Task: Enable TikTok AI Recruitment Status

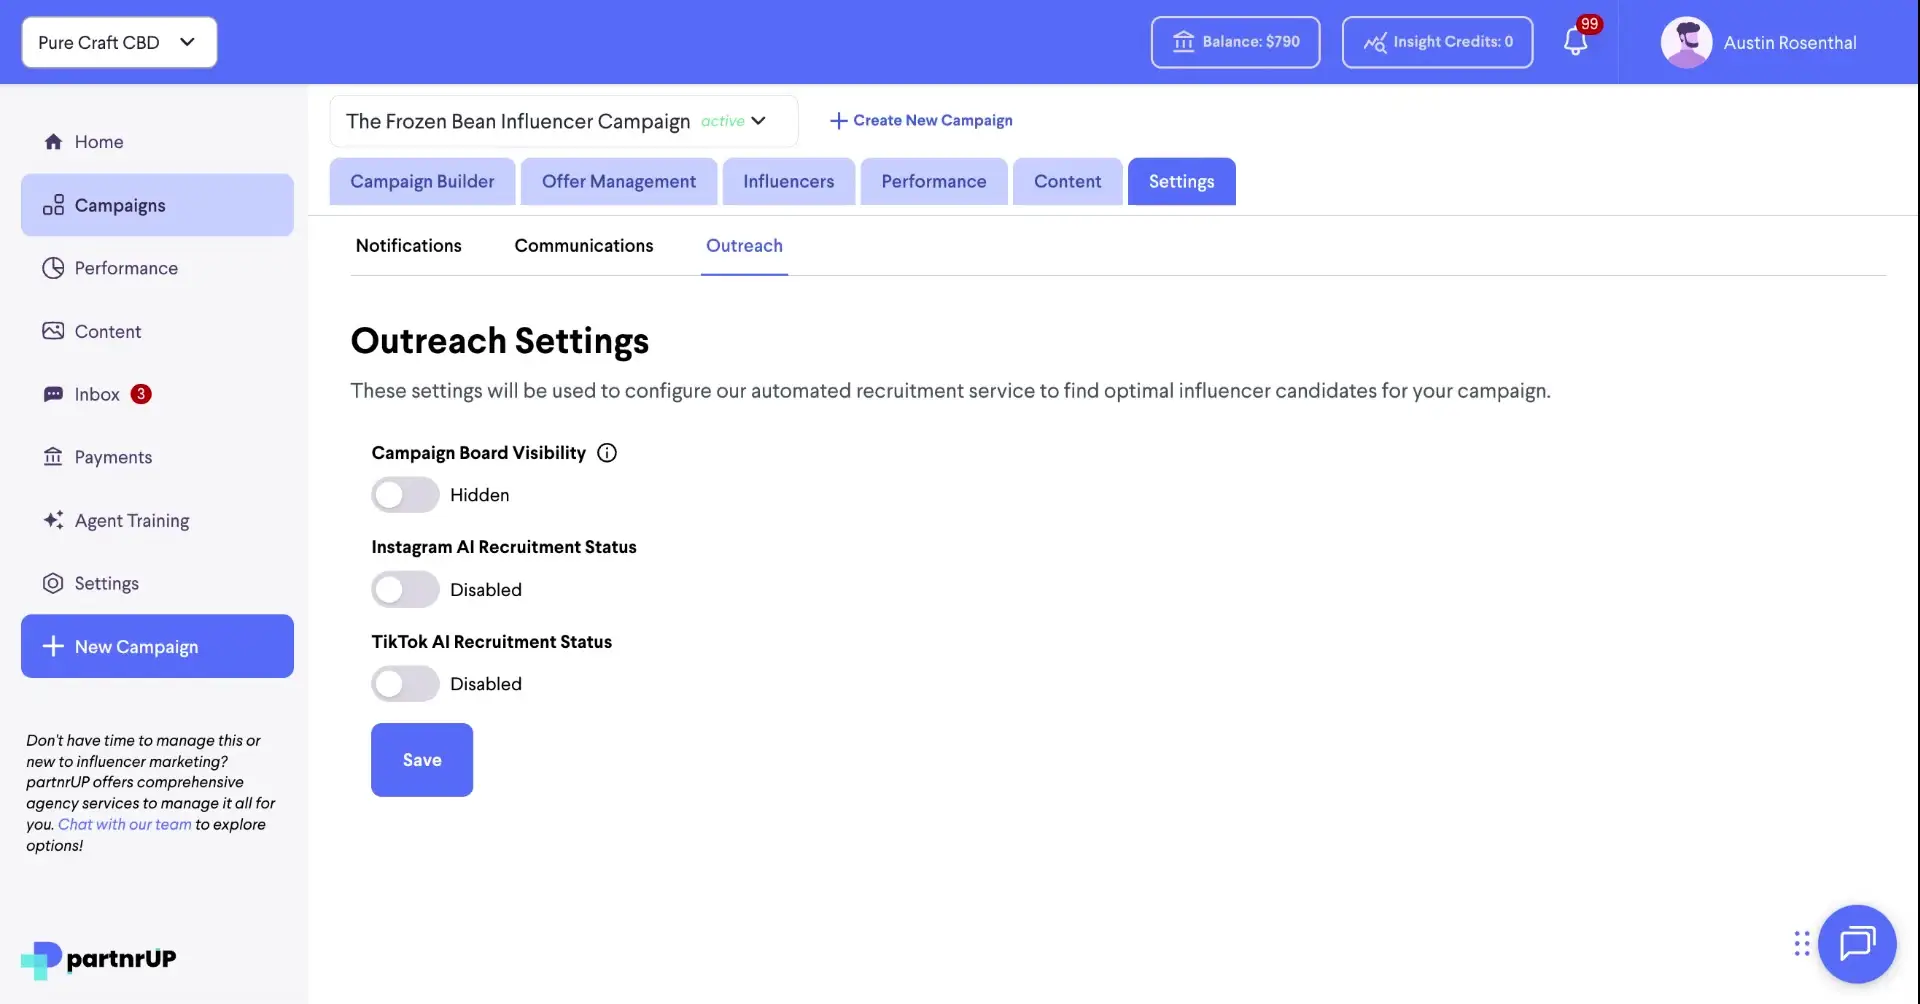Action: point(404,683)
